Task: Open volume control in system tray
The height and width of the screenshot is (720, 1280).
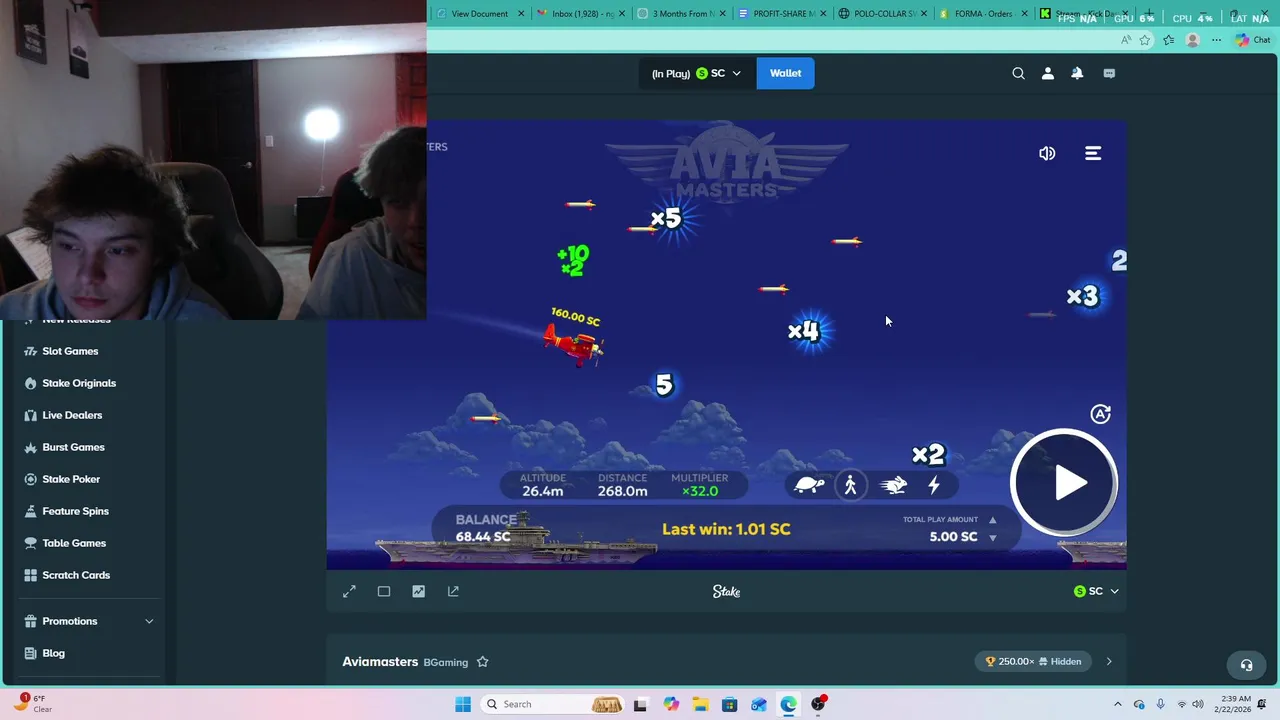Action: [x=1198, y=704]
